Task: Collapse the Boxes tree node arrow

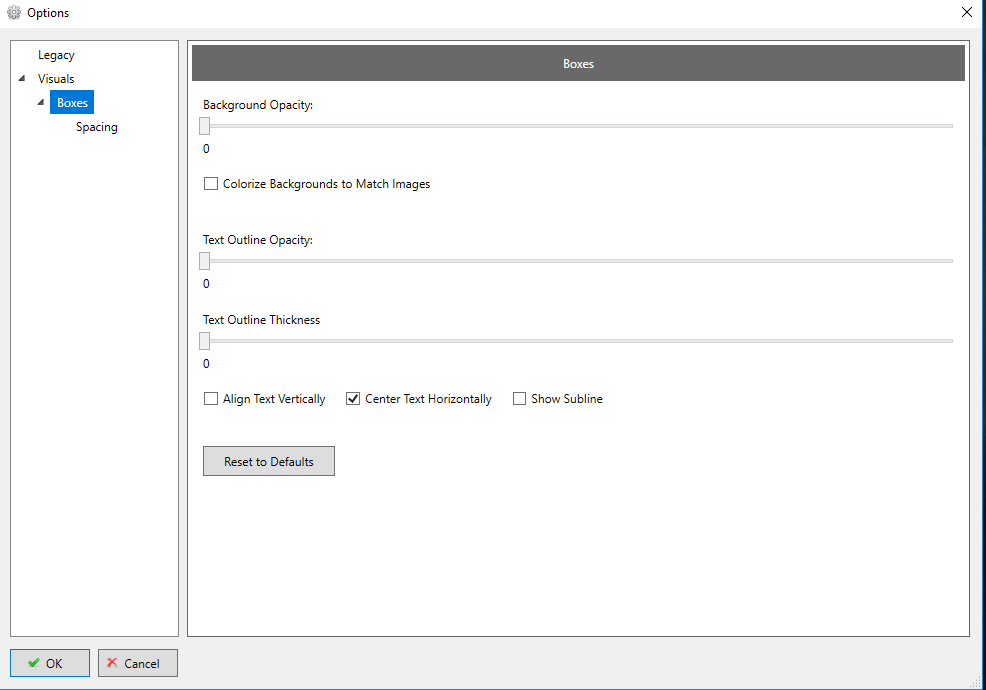Action: click(x=41, y=103)
